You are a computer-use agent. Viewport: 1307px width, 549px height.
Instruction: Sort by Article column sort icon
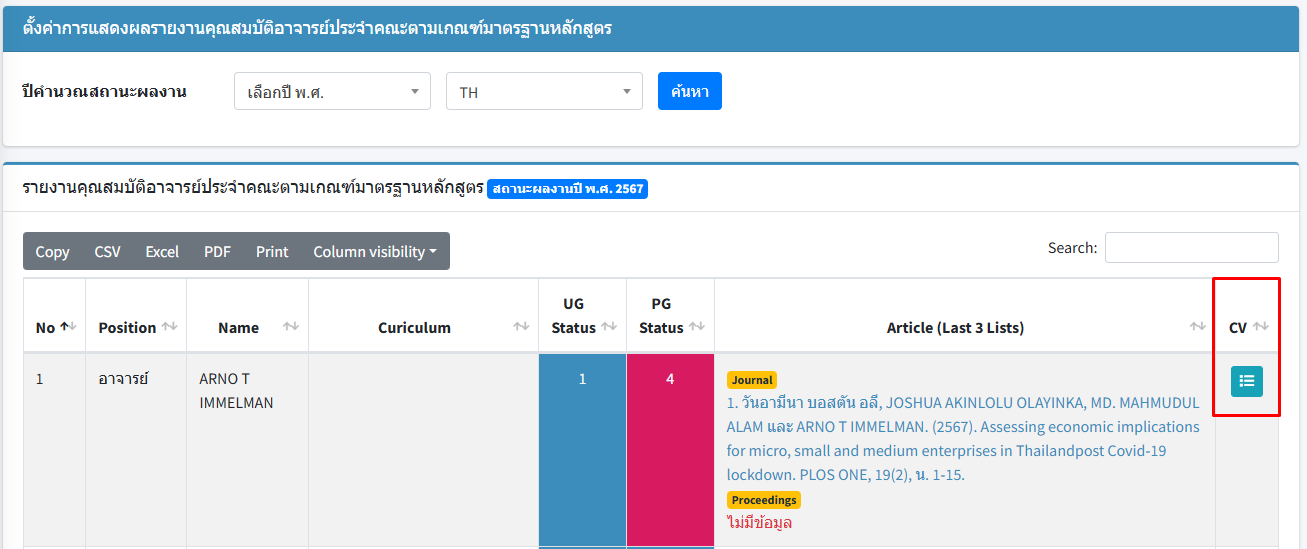(1197, 327)
